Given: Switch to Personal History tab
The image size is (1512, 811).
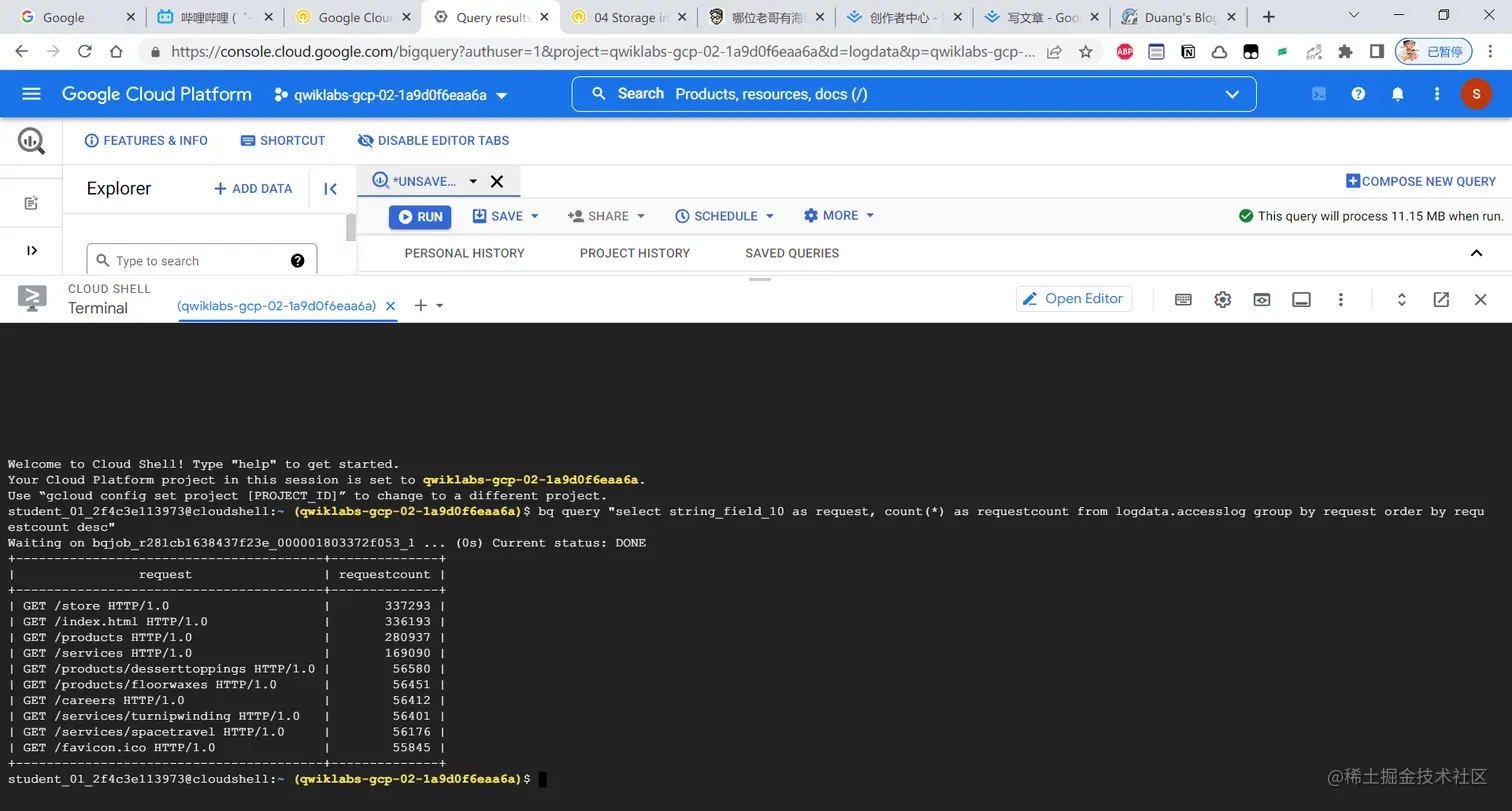Looking at the screenshot, I should (x=464, y=253).
